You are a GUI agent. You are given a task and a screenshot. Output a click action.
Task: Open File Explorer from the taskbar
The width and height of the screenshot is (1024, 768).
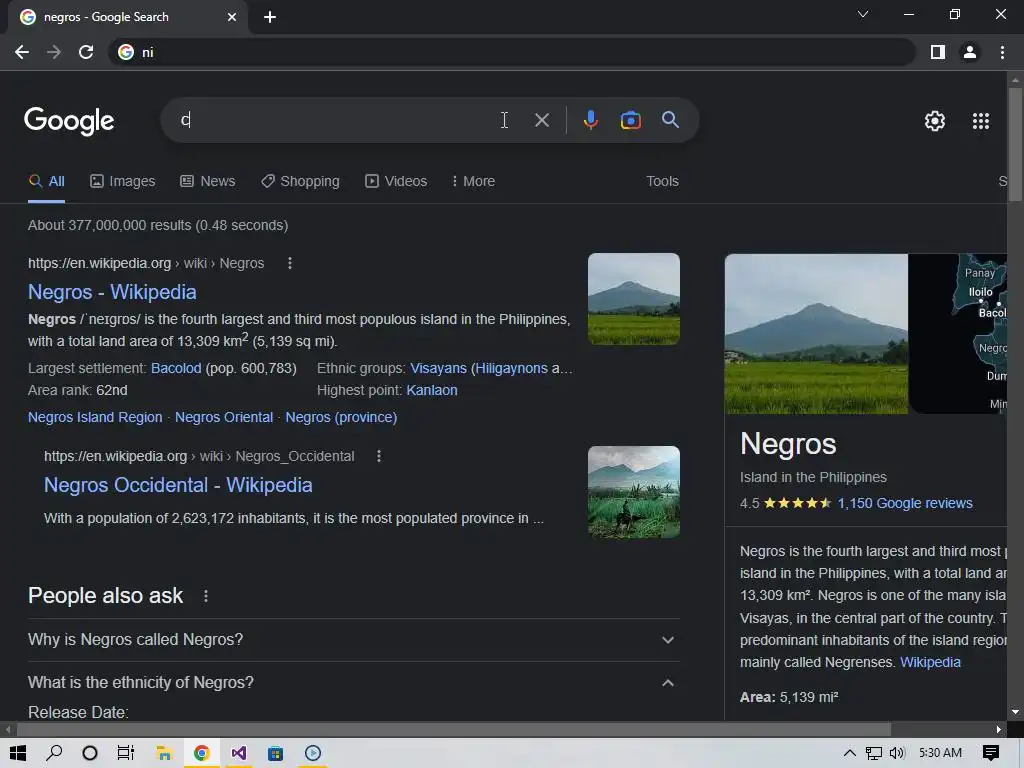164,753
